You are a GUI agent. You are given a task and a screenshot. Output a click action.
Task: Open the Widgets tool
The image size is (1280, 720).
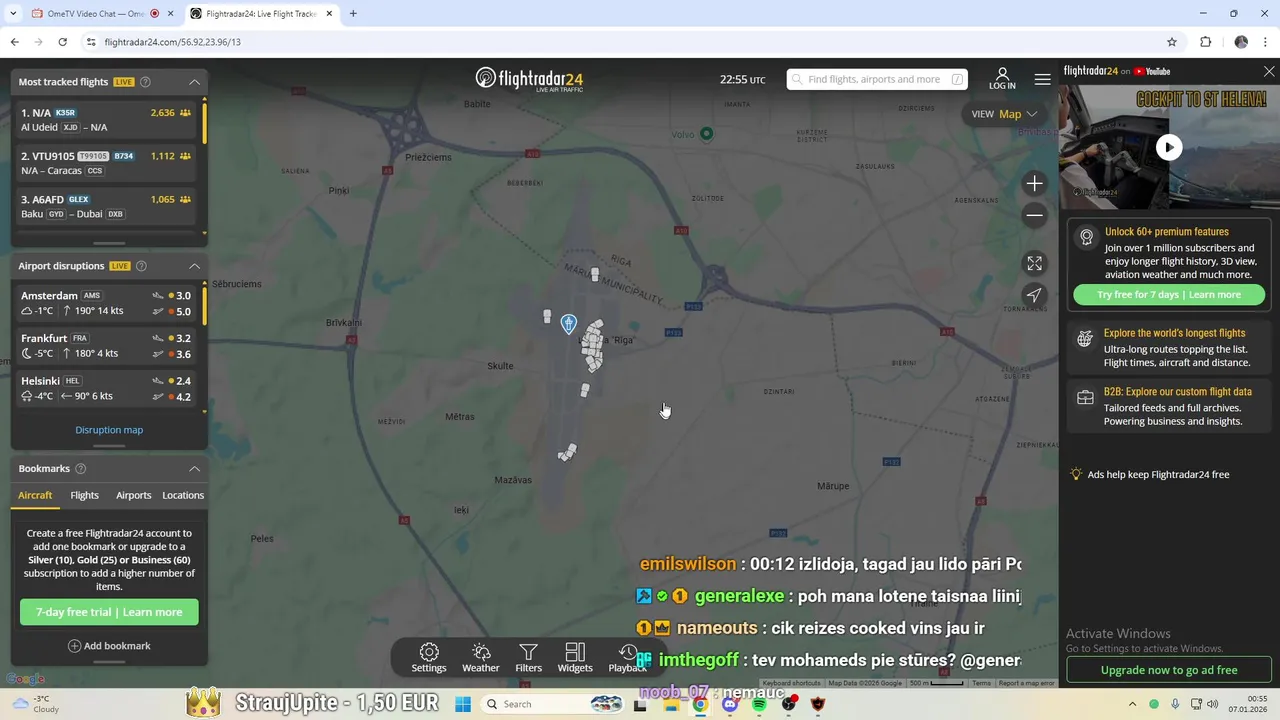[575, 657]
